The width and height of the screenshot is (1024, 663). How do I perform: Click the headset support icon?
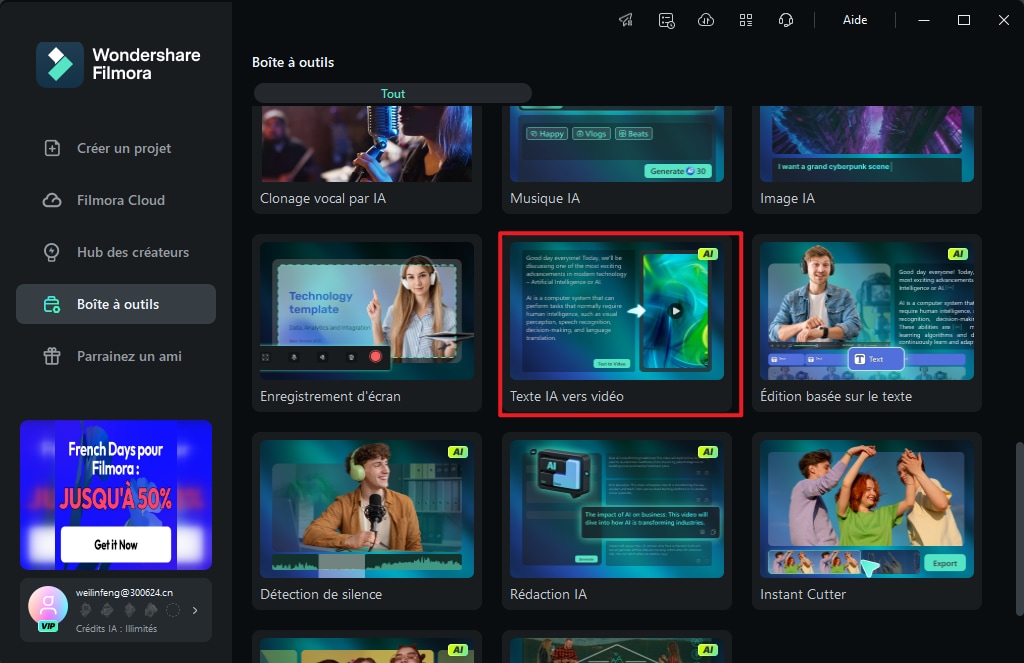(786, 20)
